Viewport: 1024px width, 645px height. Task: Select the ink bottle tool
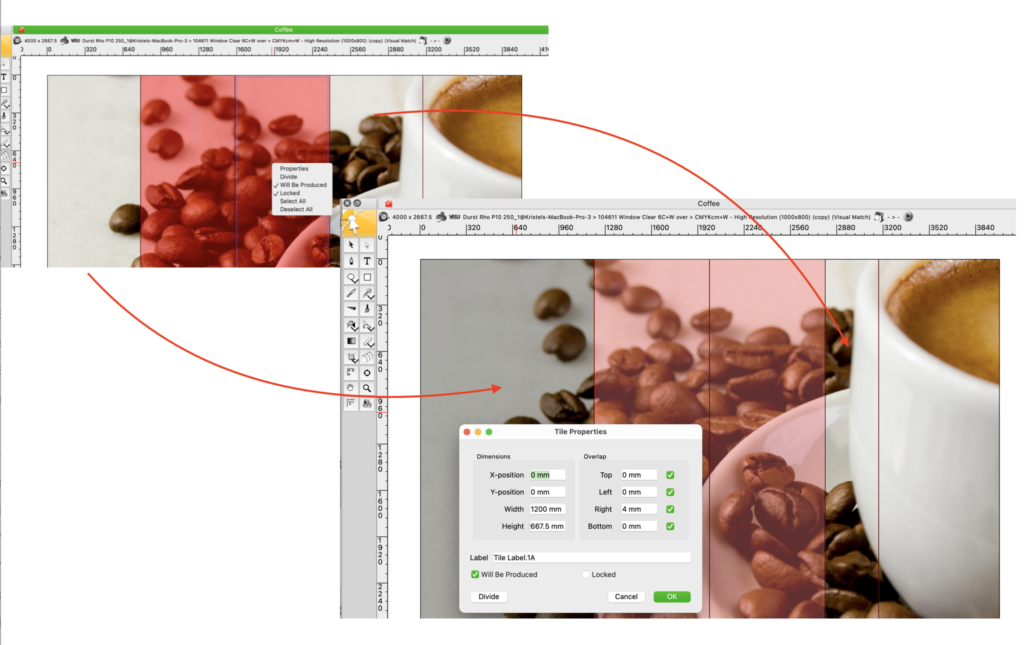pos(367,309)
